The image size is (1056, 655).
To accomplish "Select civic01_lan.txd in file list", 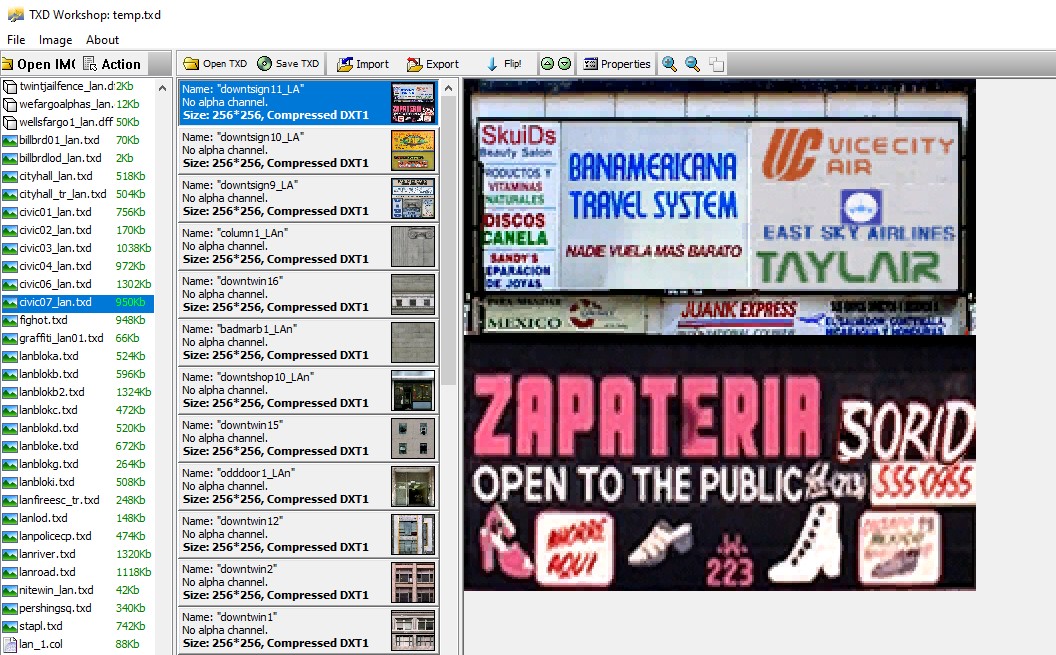I will [x=77, y=212].
